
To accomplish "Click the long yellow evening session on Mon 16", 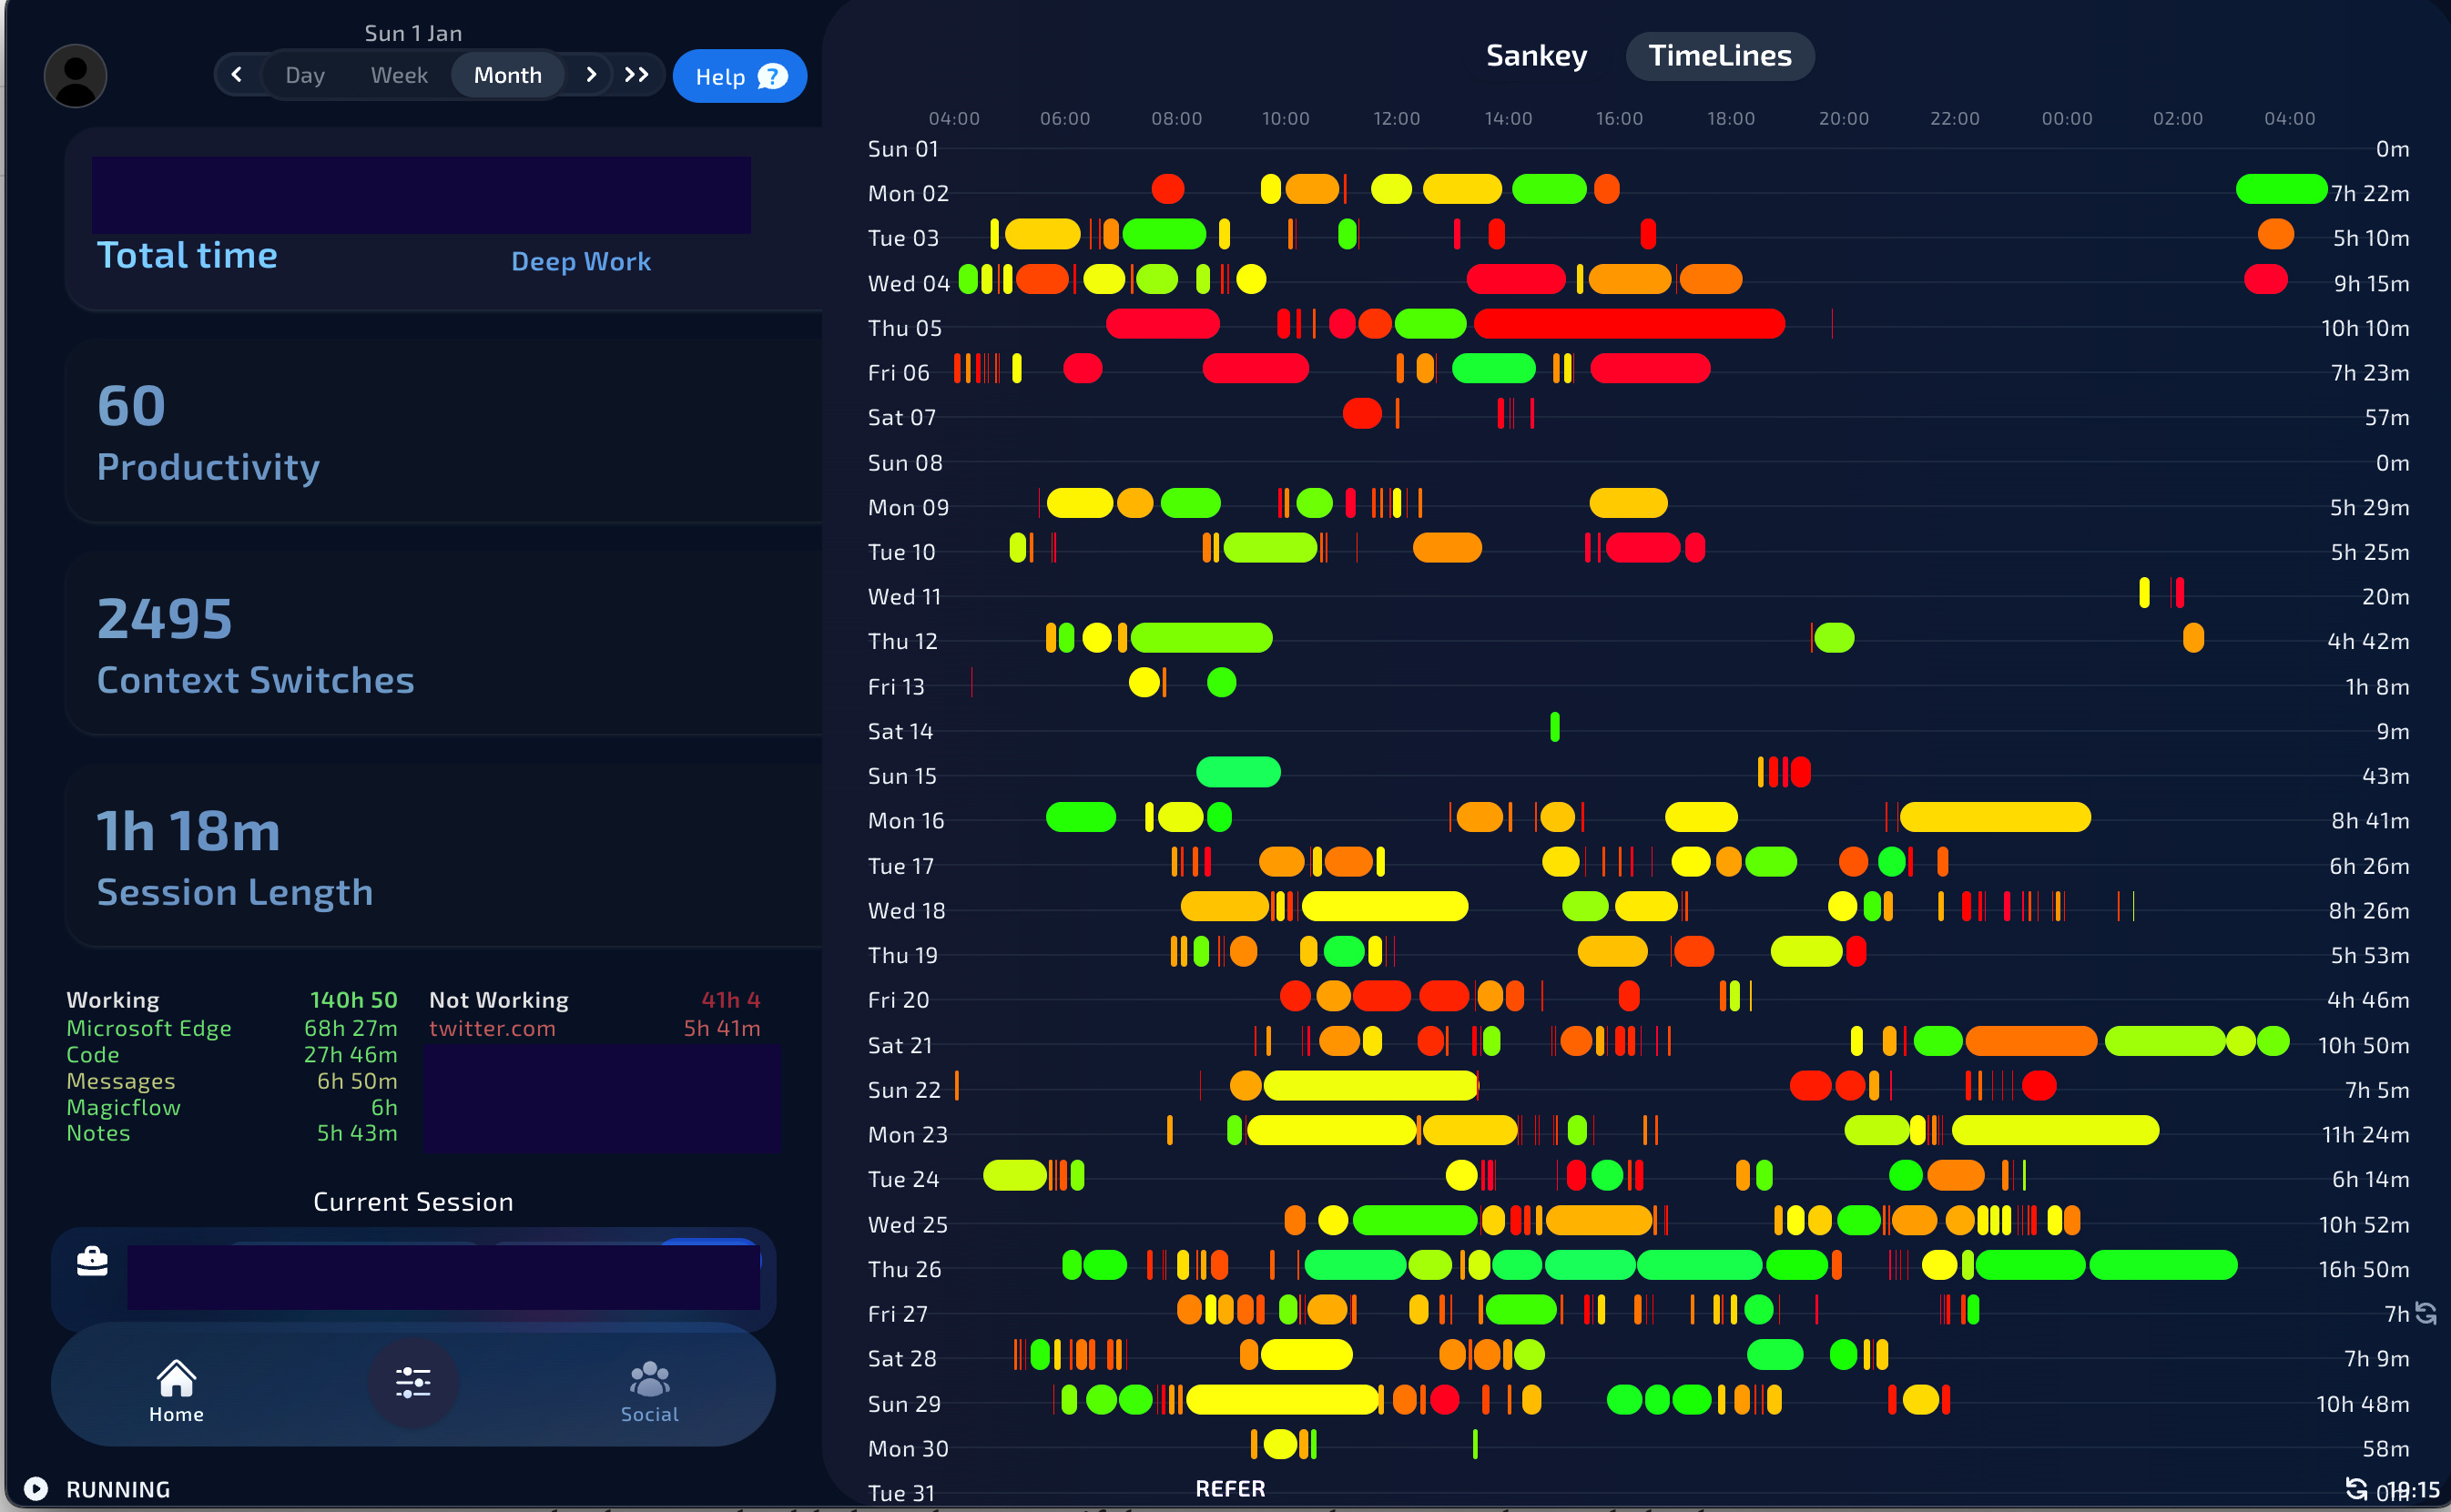I will click(1995, 817).
